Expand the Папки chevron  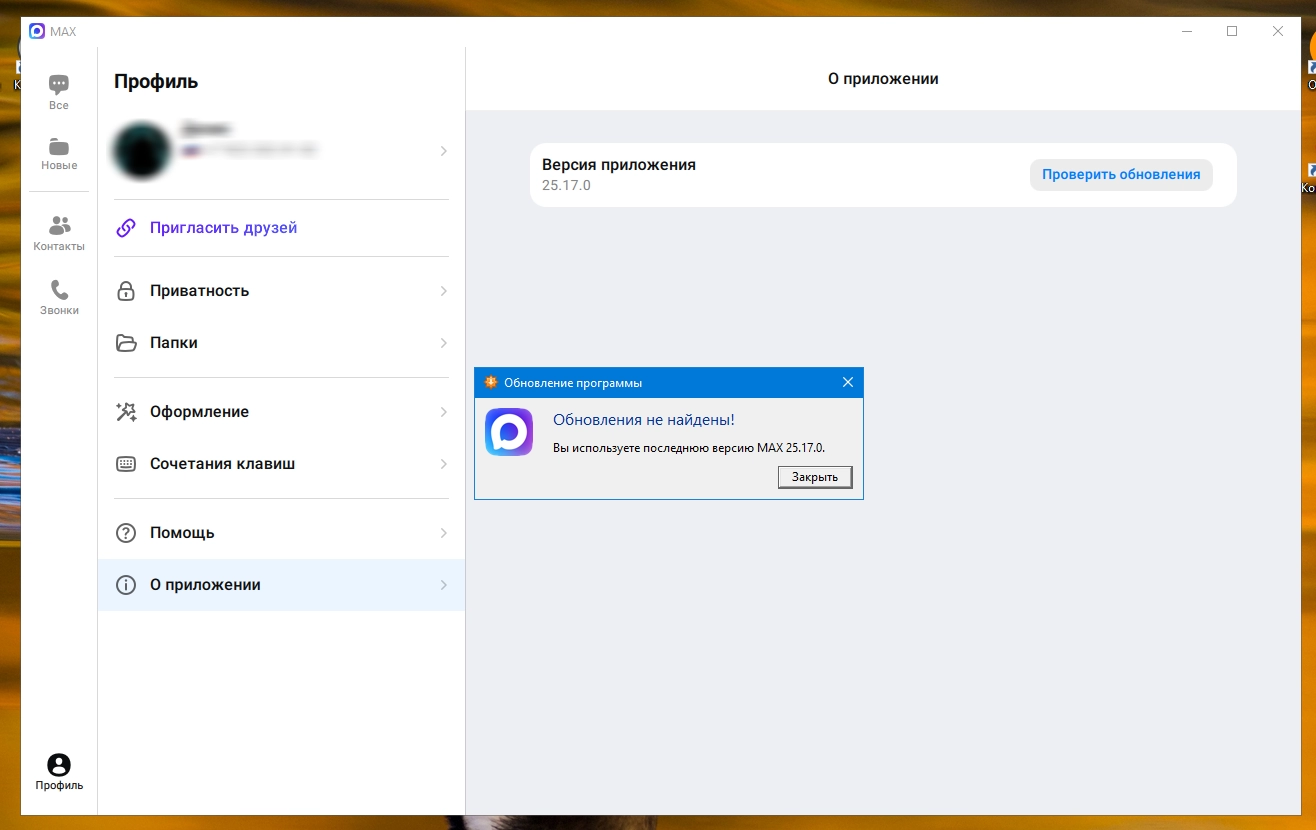tap(443, 343)
